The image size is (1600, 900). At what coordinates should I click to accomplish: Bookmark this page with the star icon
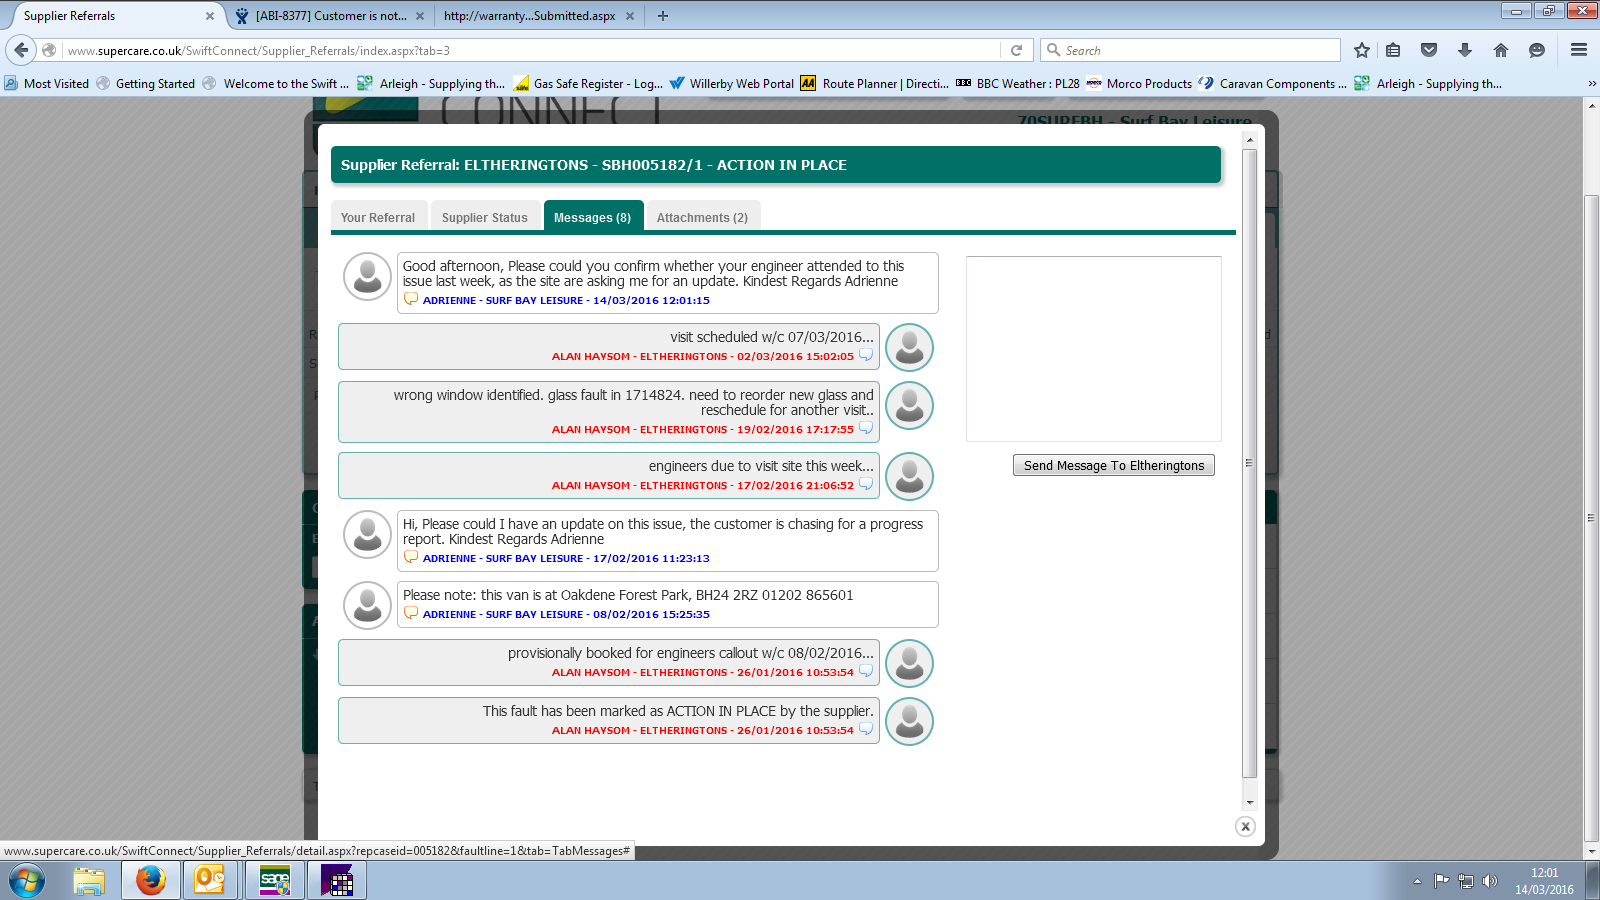coord(1361,50)
